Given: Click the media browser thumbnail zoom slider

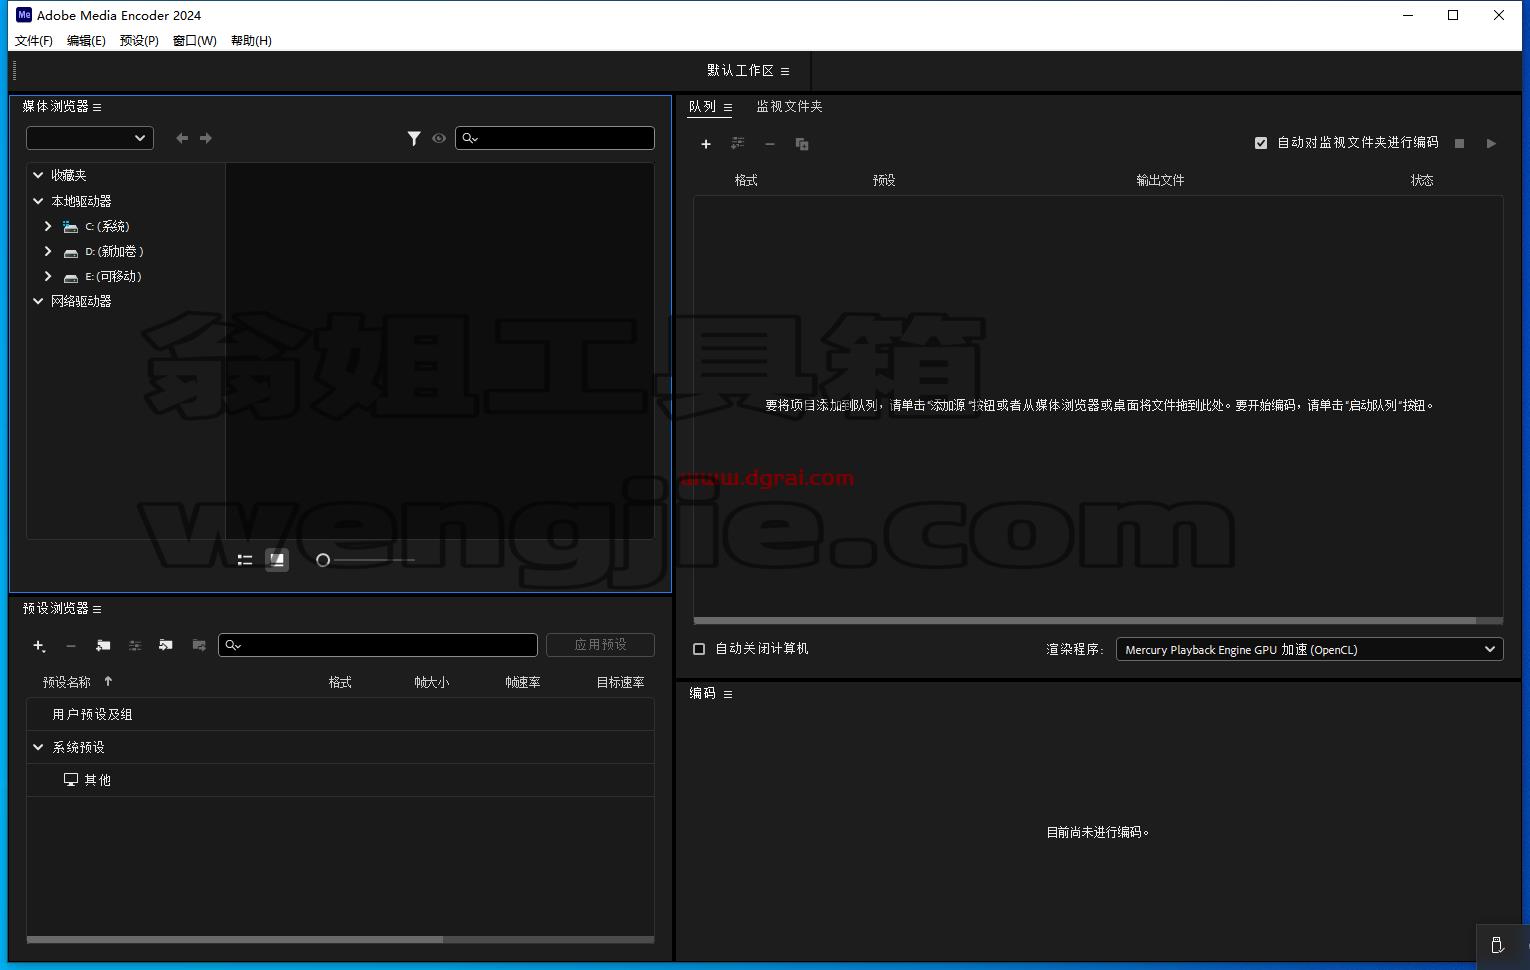Looking at the screenshot, I should [x=366, y=560].
